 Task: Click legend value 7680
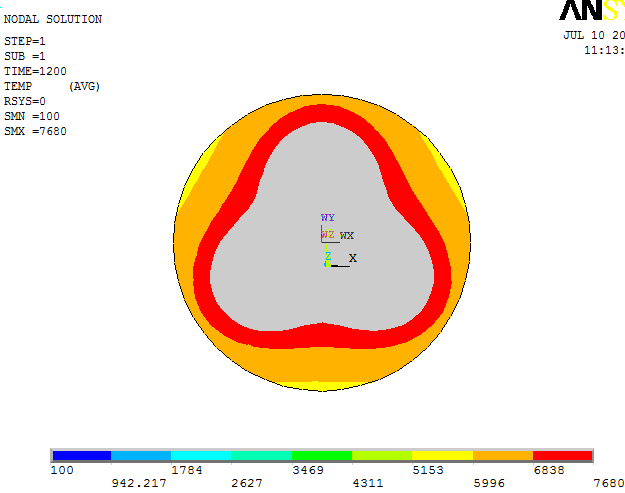point(609,483)
